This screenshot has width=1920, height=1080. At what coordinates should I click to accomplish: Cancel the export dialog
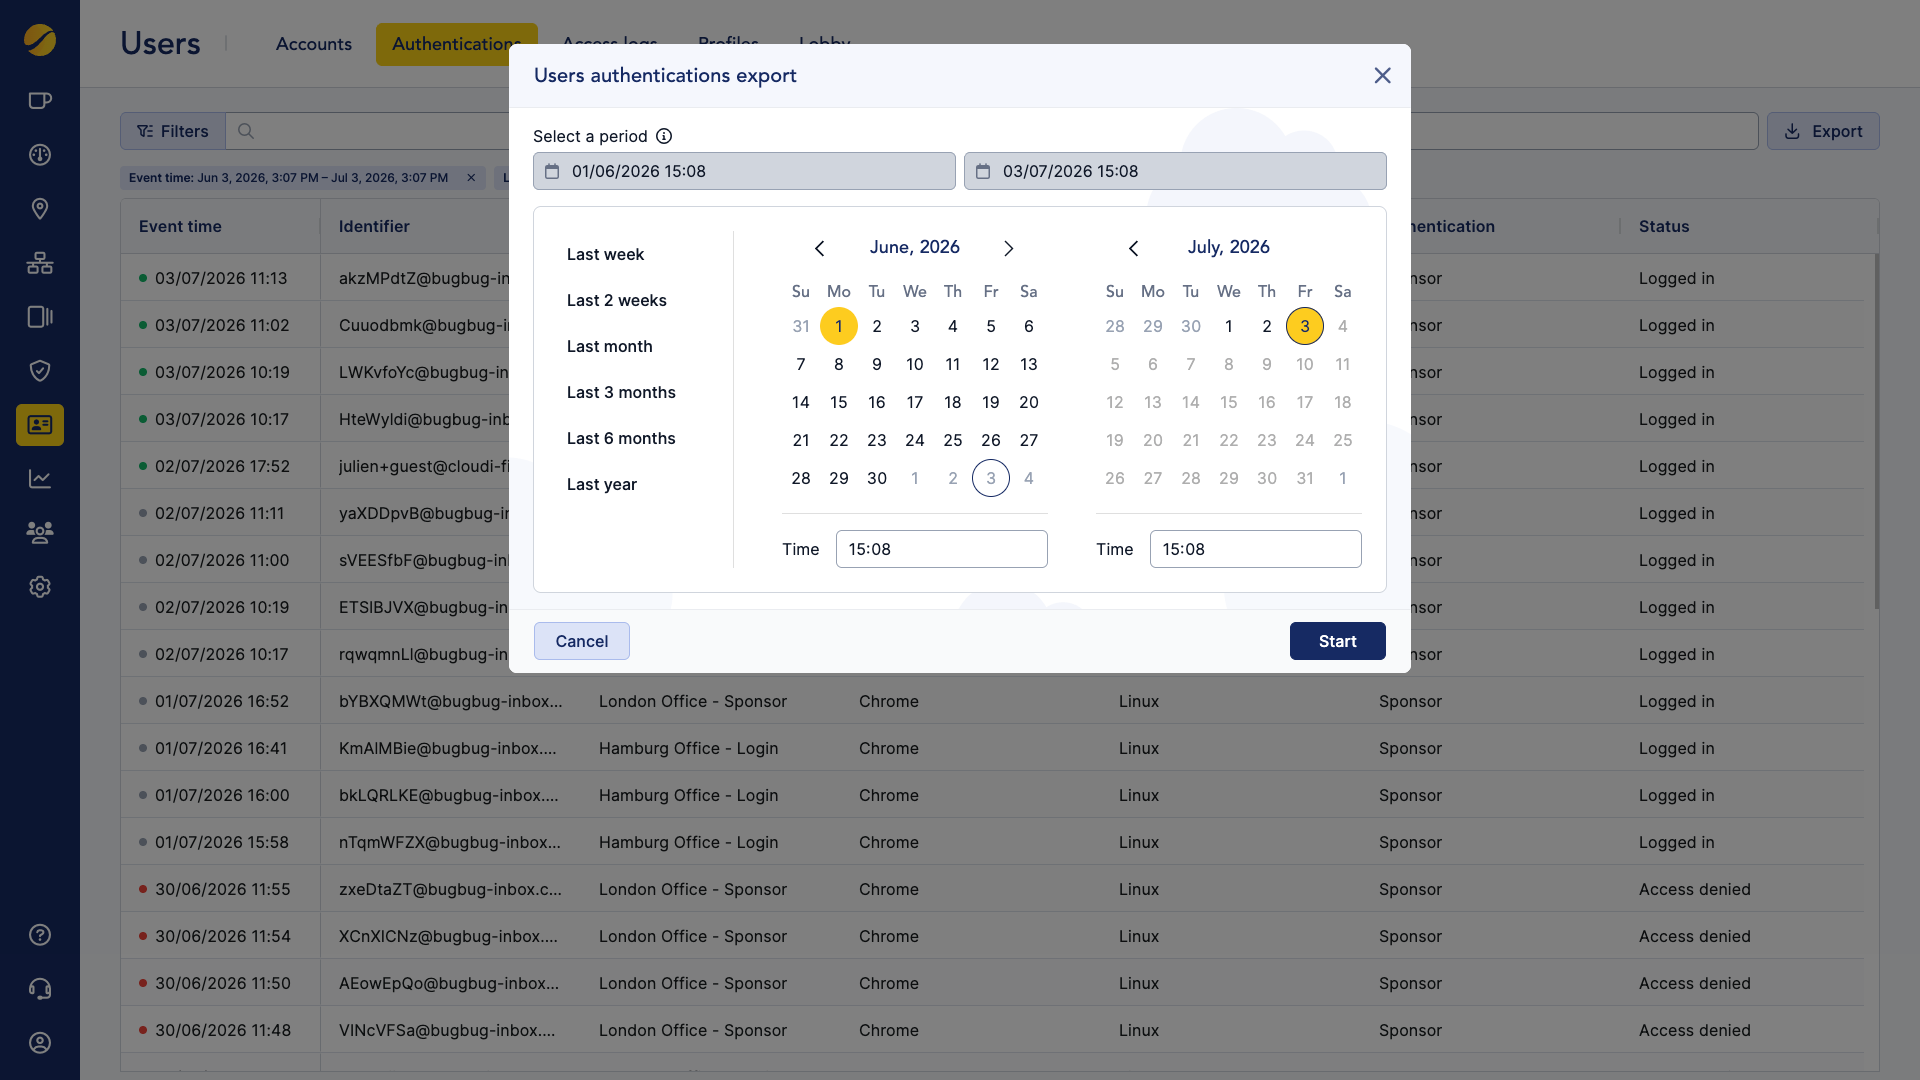(x=582, y=641)
